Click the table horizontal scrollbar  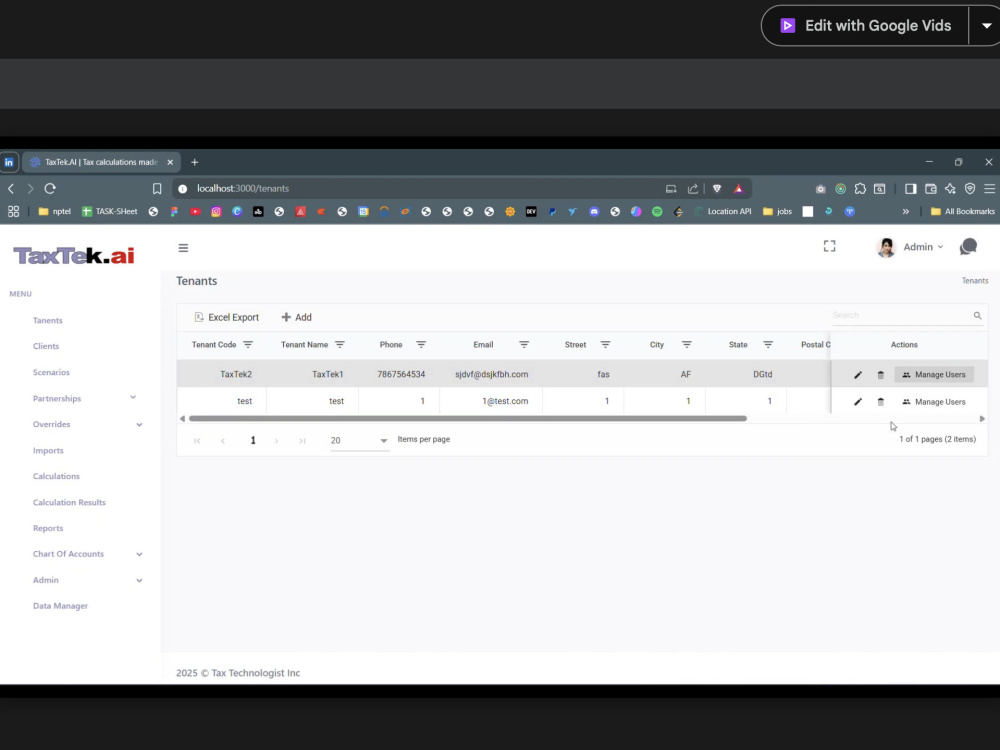click(467, 418)
